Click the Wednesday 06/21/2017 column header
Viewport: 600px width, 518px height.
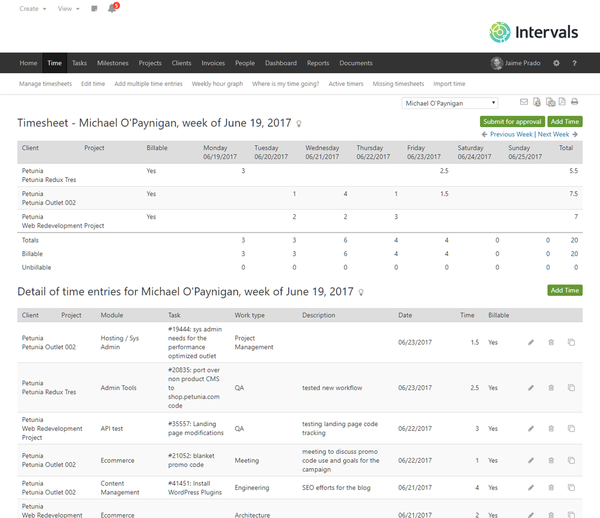tap(322, 152)
